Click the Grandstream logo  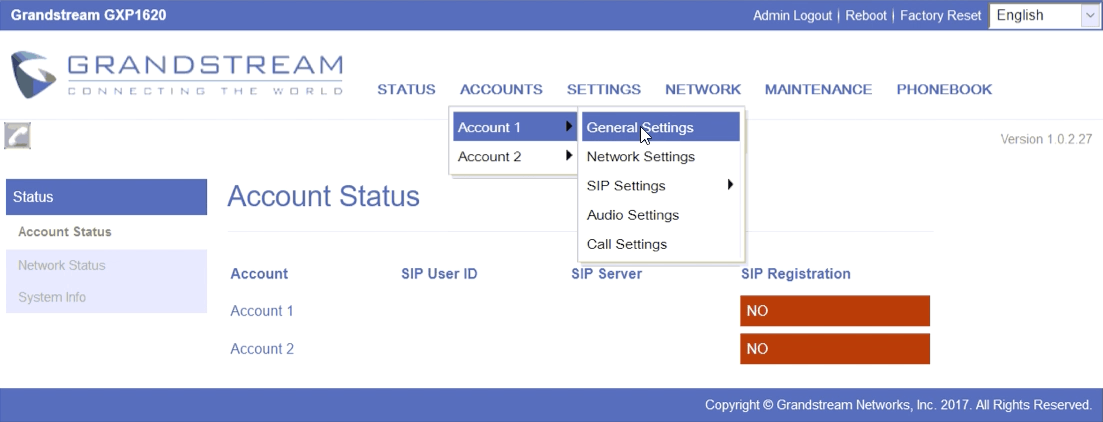pyautogui.click(x=177, y=75)
